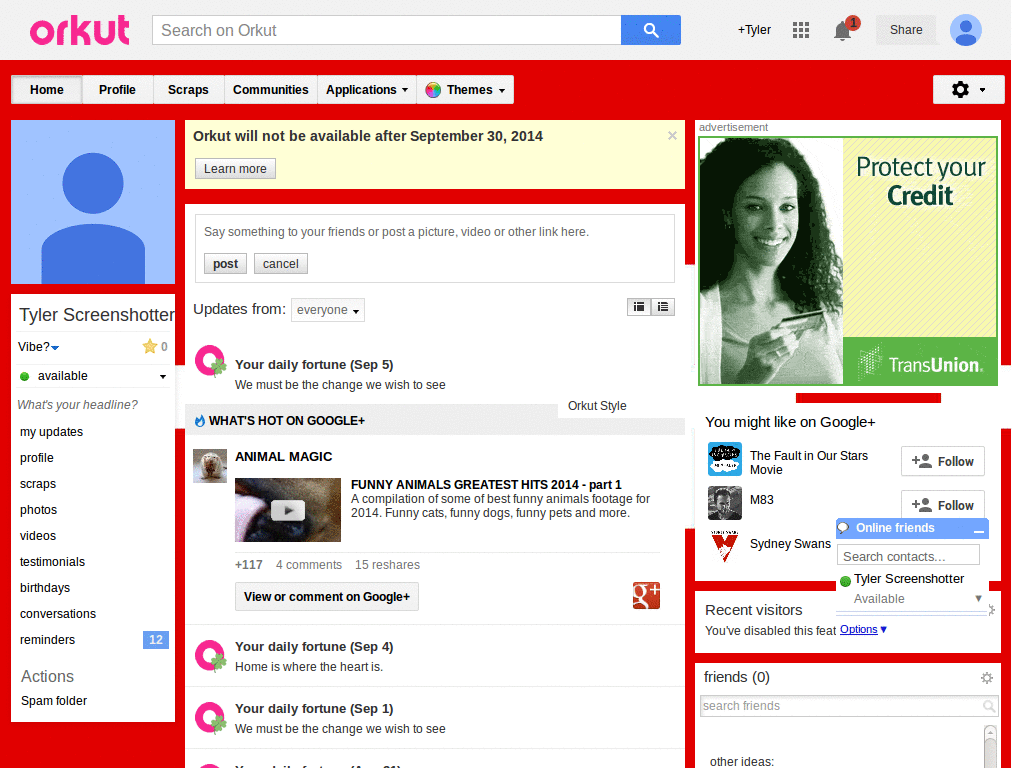Screen dimensions: 1024x768
Task: Click the search friends magnifier icon
Action: pos(989,706)
